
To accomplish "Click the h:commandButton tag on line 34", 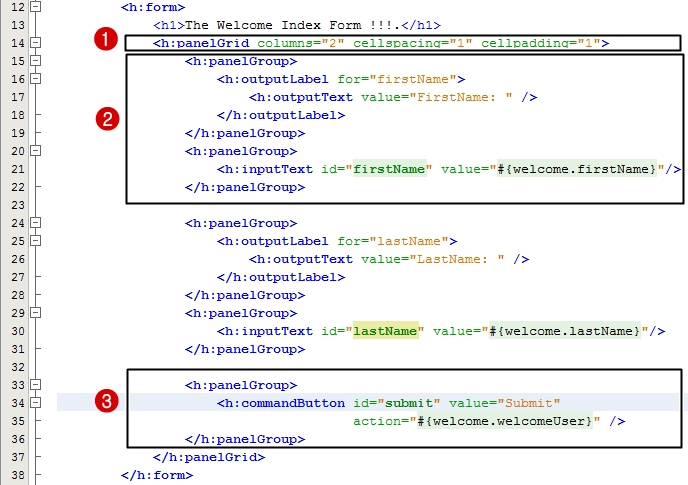I will pos(281,403).
